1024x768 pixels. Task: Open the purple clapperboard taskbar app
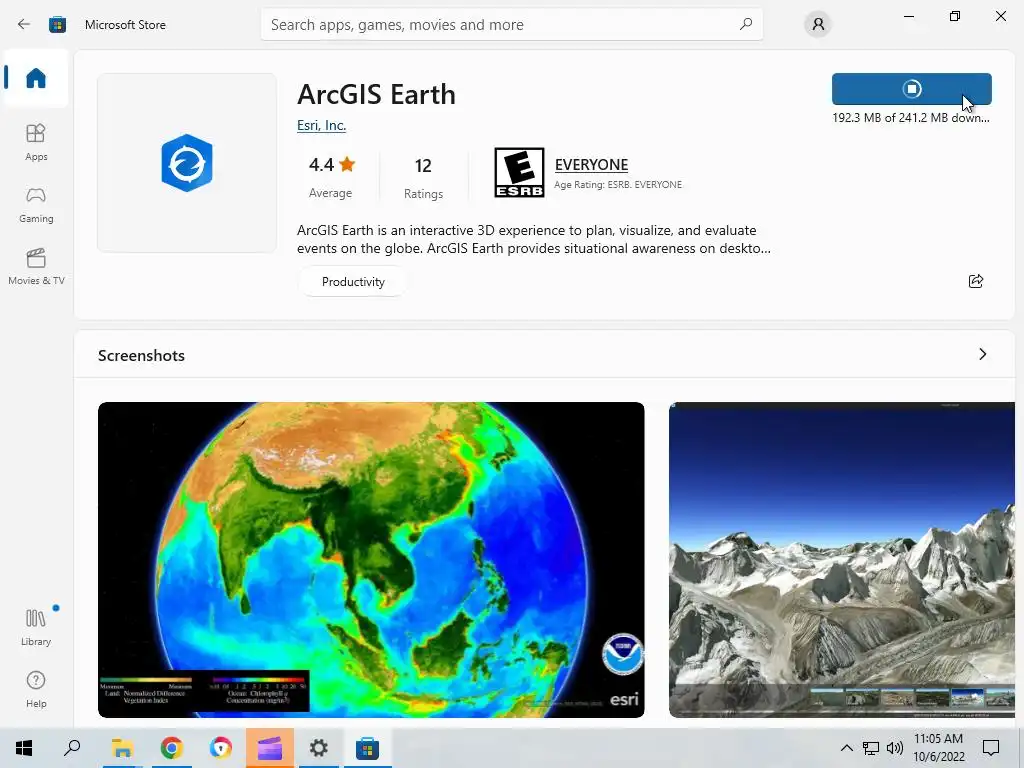[270, 748]
